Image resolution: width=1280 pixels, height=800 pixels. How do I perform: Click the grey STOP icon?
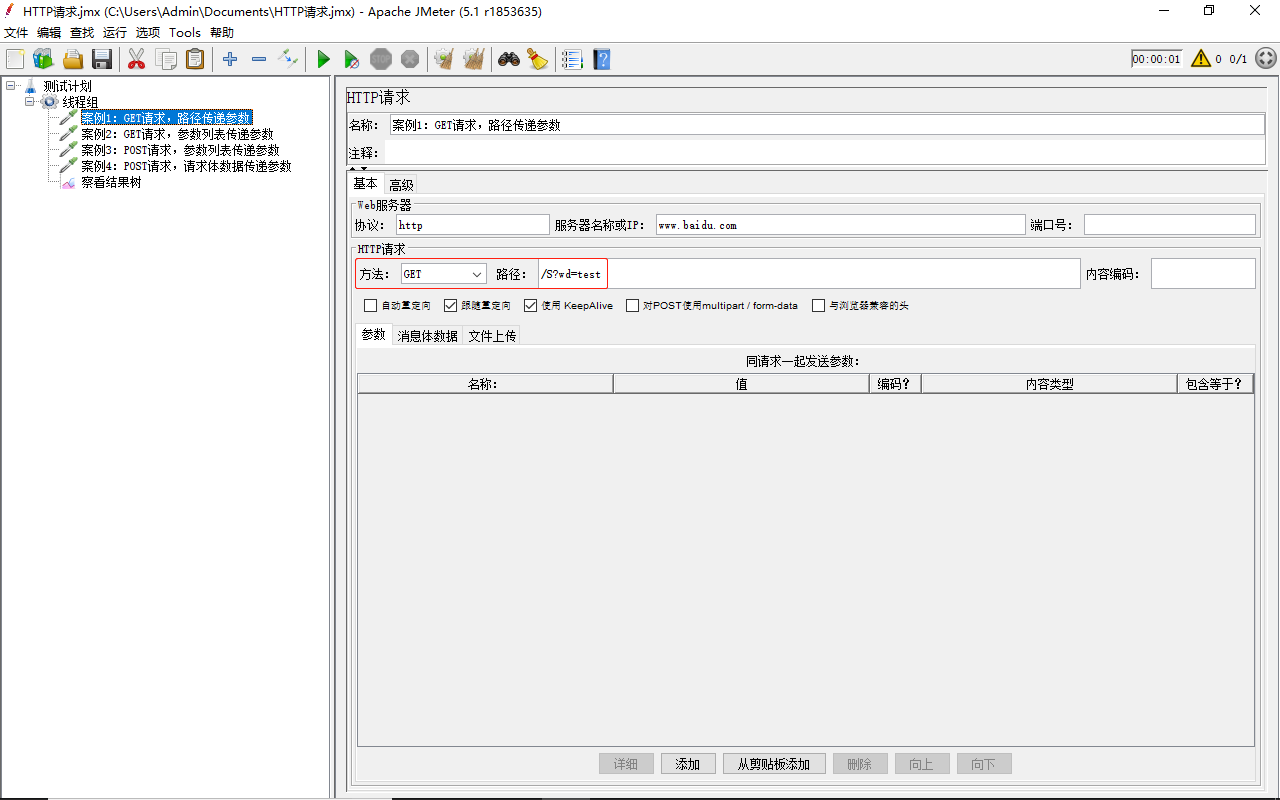381,60
